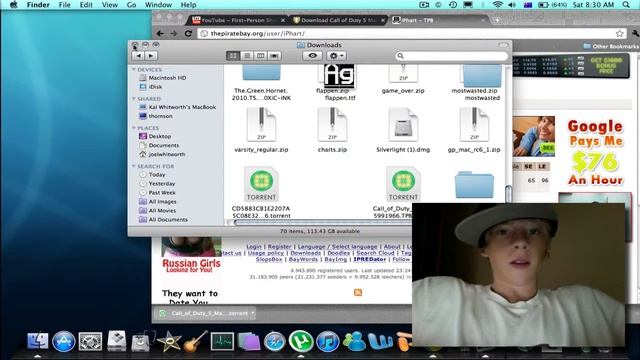
Task: Open volume control in menu bar
Action: click(512, 5)
